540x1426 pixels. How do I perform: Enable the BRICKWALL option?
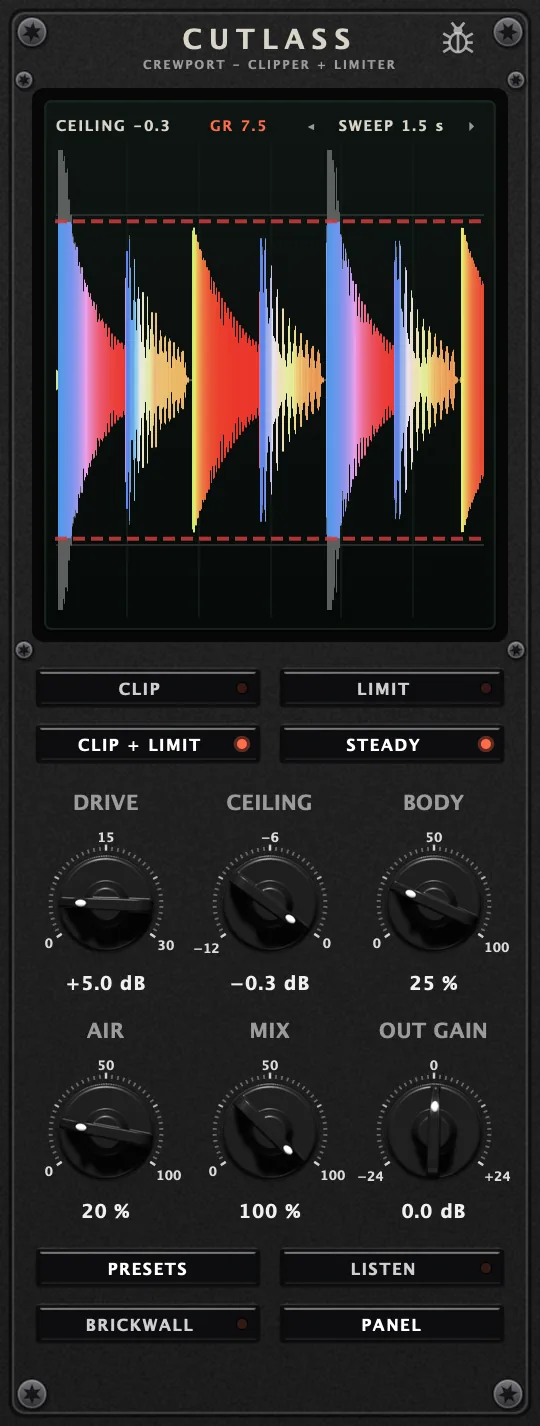click(x=148, y=1325)
